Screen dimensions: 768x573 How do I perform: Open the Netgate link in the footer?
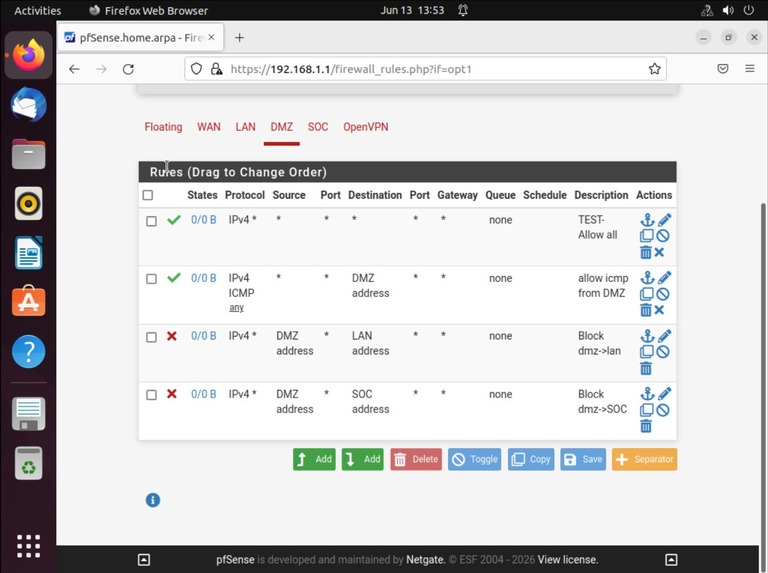[x=425, y=559]
